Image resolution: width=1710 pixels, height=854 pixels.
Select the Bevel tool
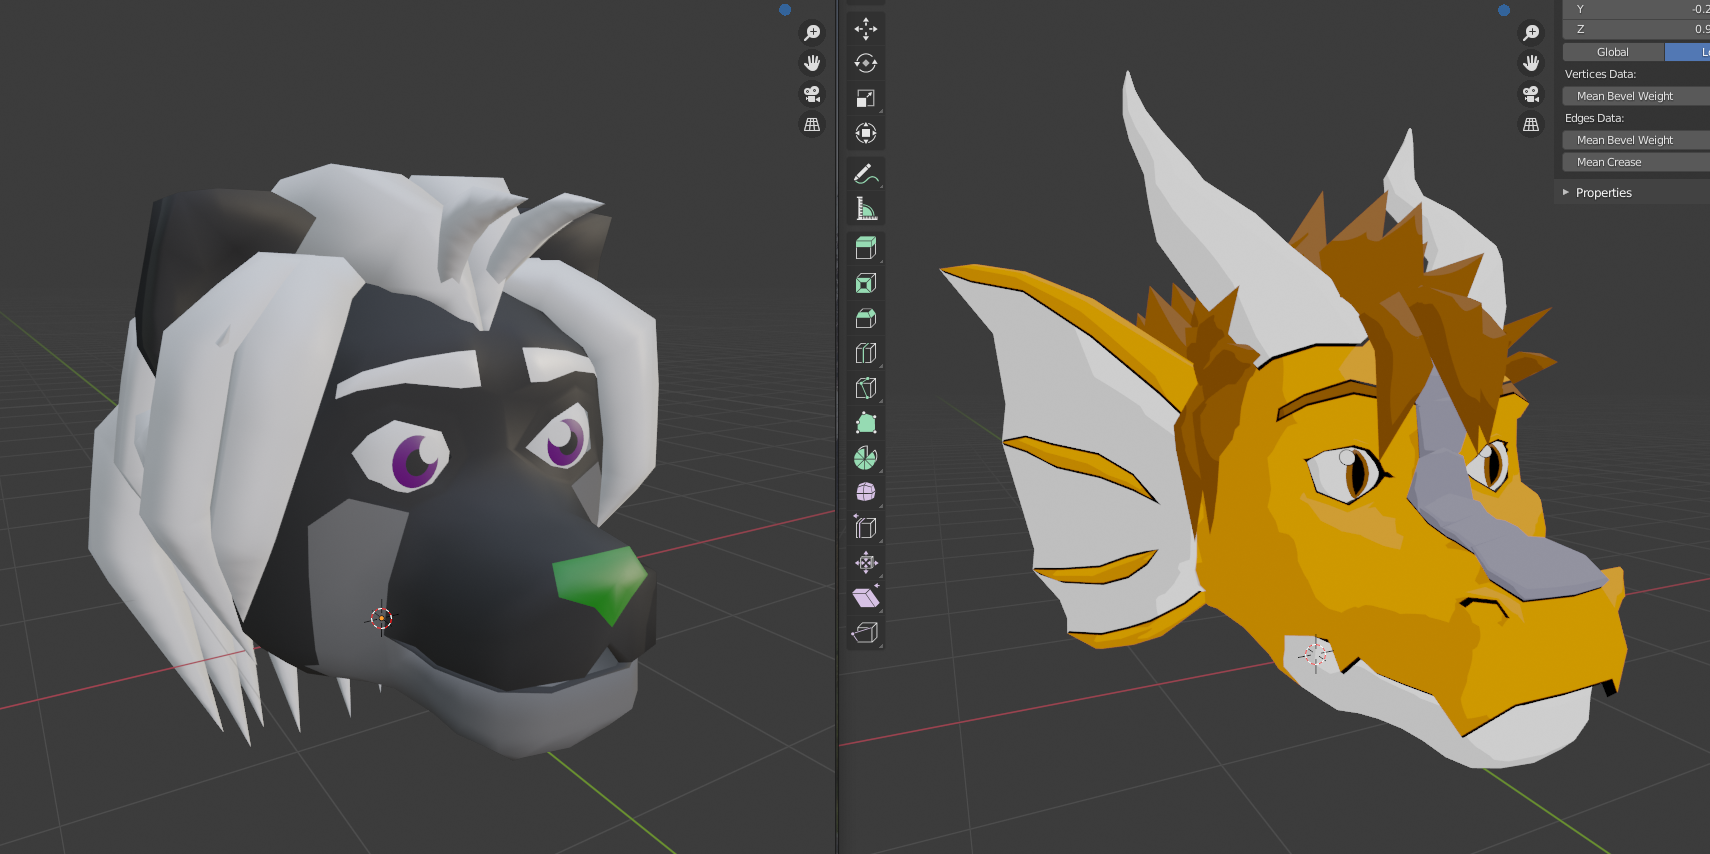point(866,319)
